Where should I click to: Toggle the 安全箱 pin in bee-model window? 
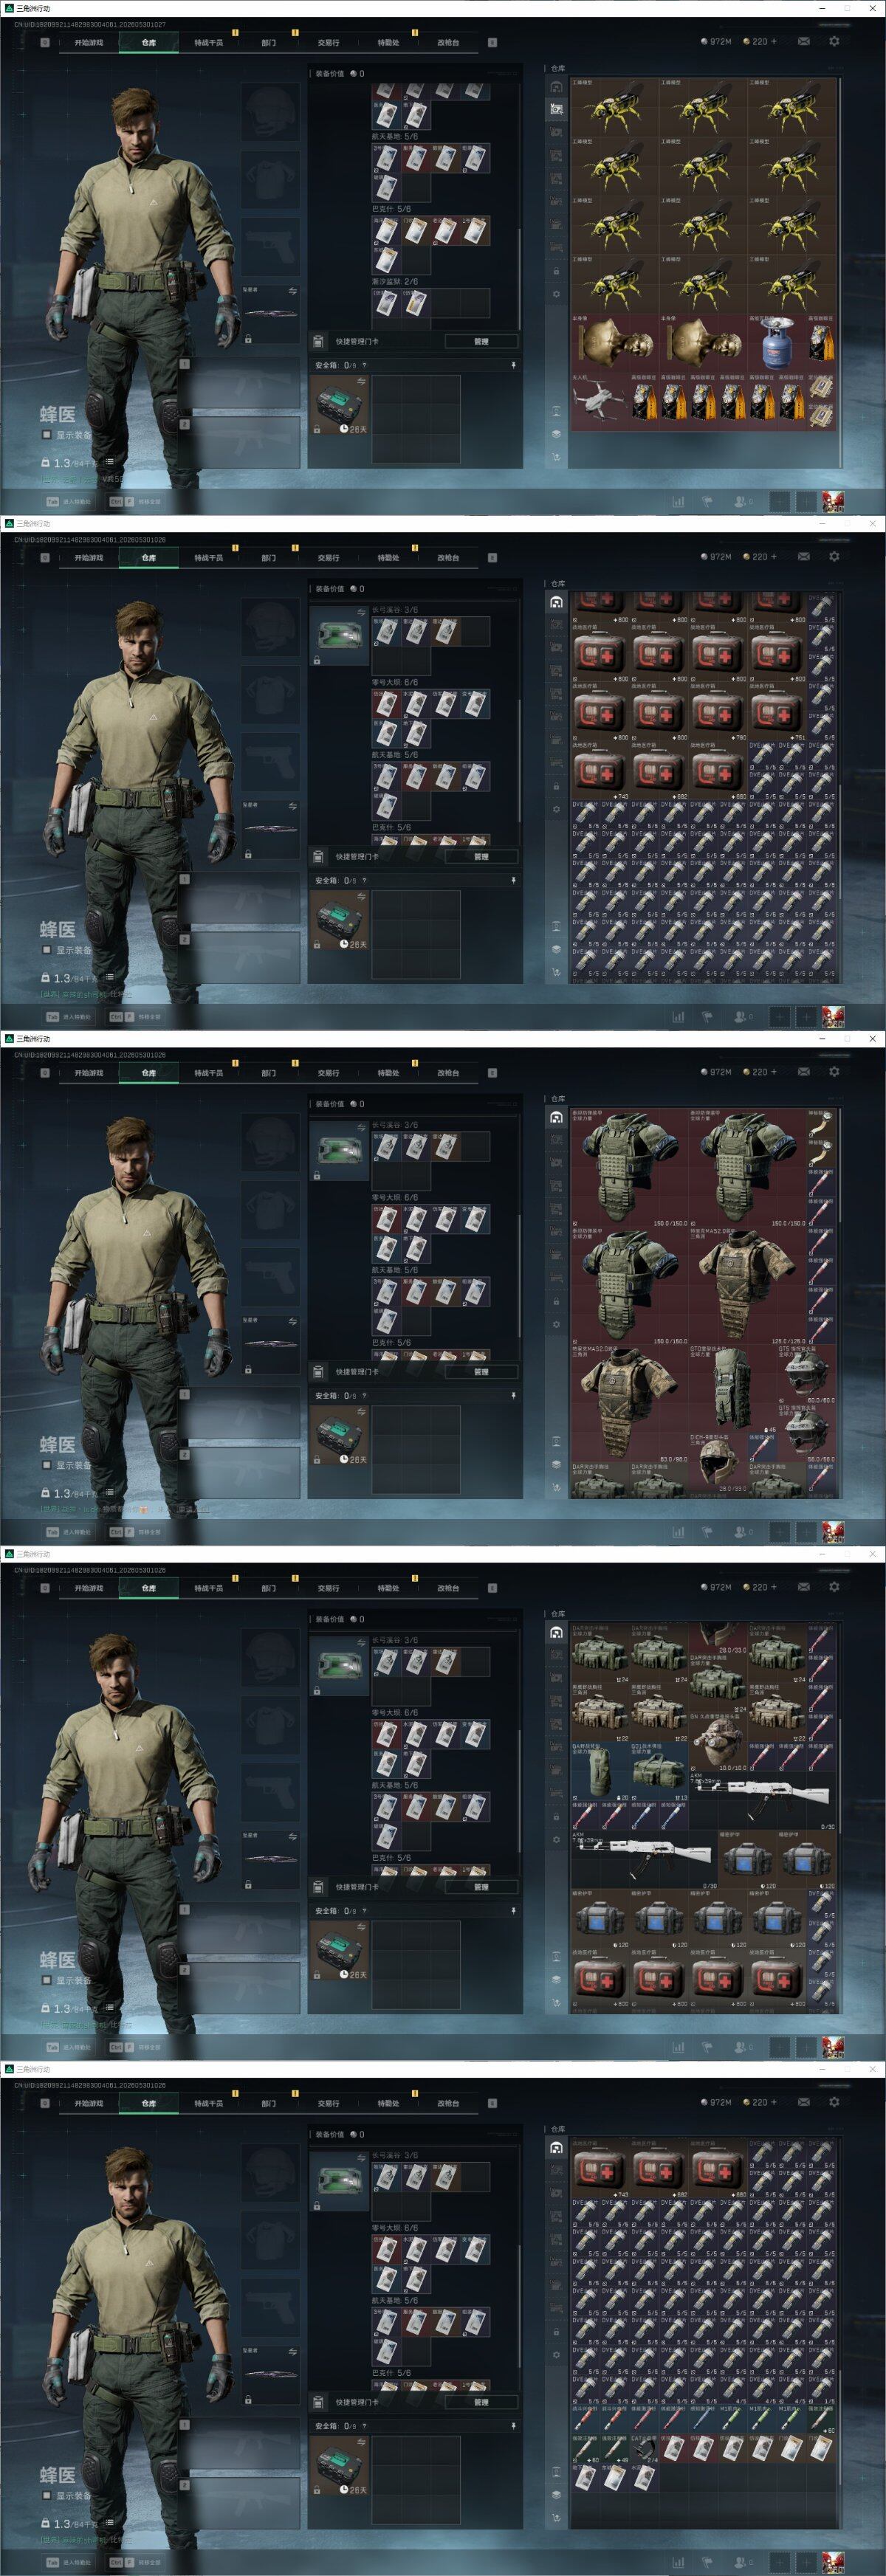click(x=513, y=365)
